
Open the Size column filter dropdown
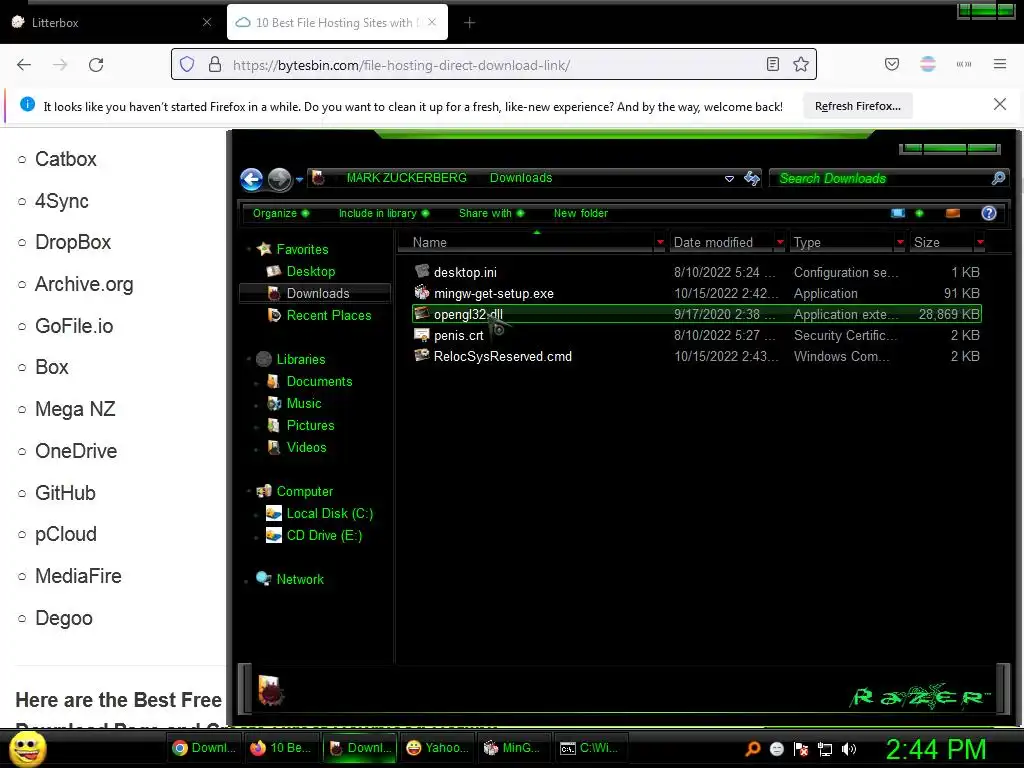pos(980,242)
